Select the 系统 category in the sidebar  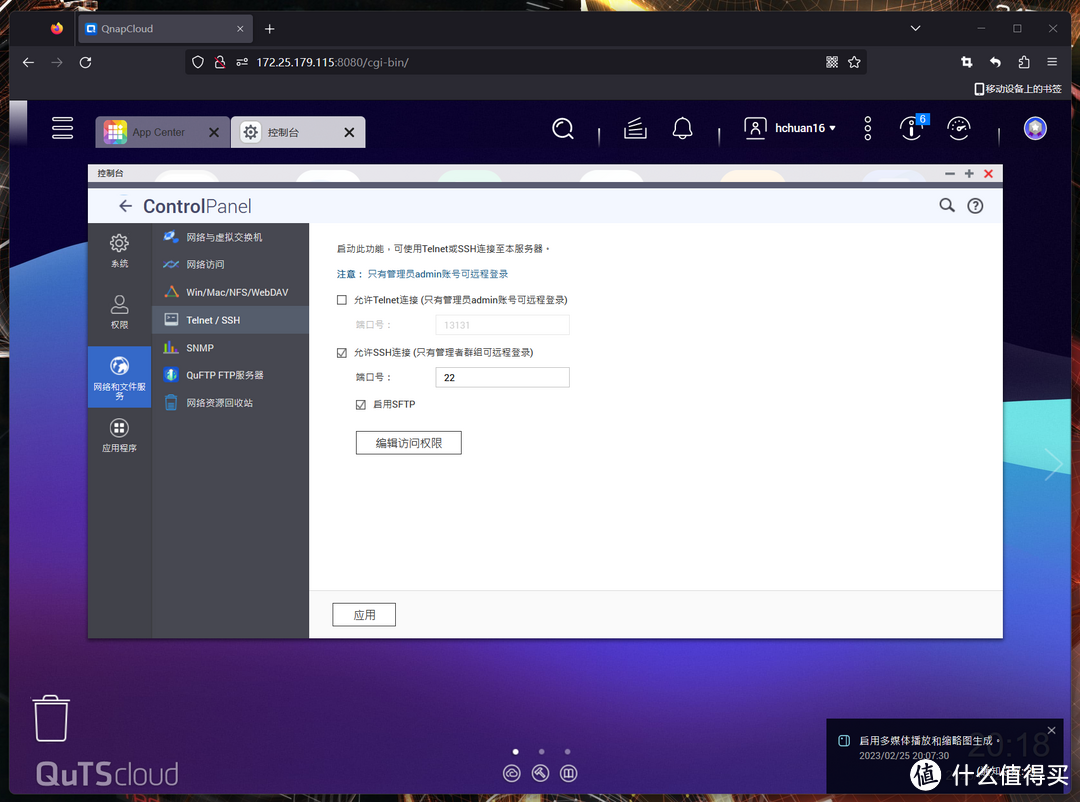[x=119, y=251]
